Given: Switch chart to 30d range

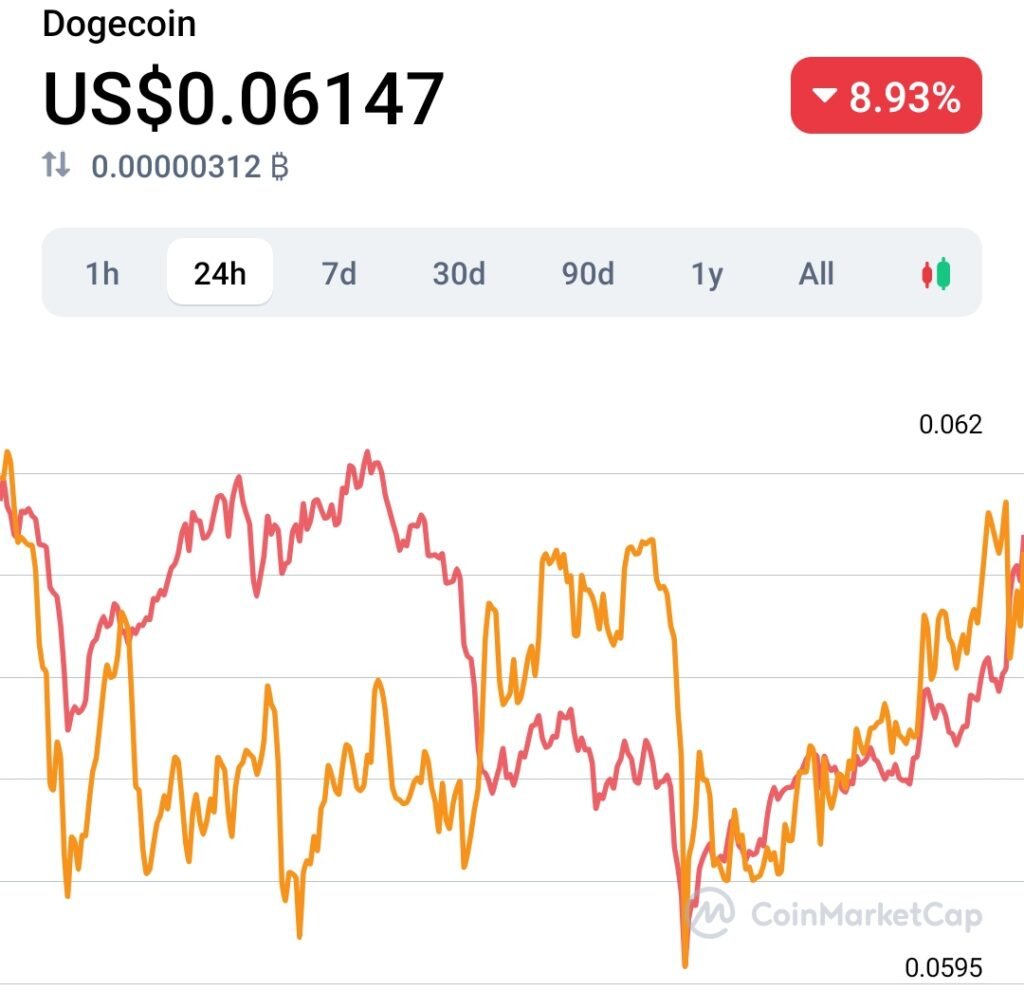Looking at the screenshot, I should 459,273.
